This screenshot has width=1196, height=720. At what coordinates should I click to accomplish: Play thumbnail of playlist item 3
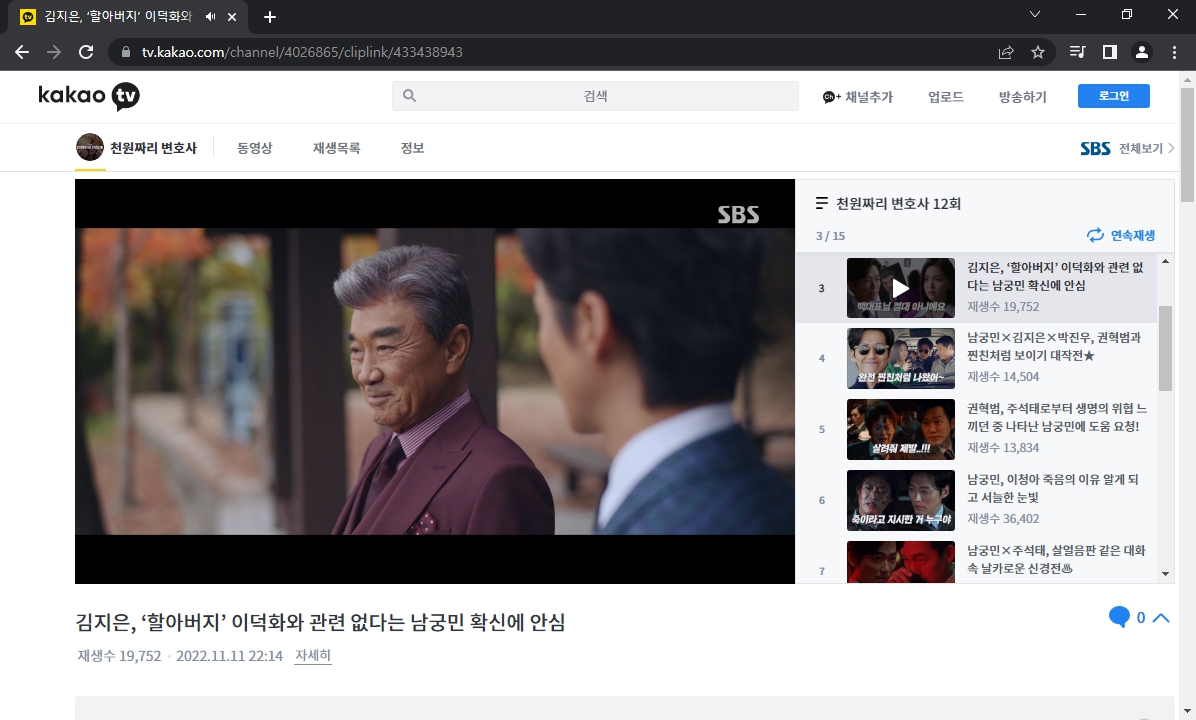tap(901, 288)
